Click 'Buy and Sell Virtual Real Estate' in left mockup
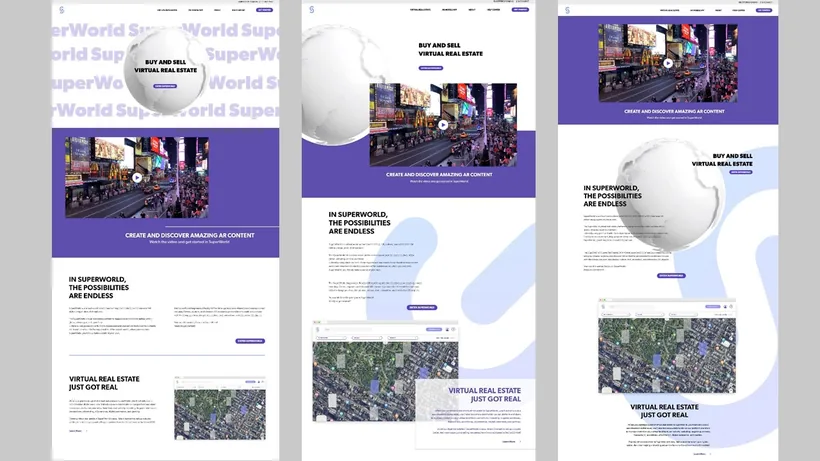 (165, 66)
